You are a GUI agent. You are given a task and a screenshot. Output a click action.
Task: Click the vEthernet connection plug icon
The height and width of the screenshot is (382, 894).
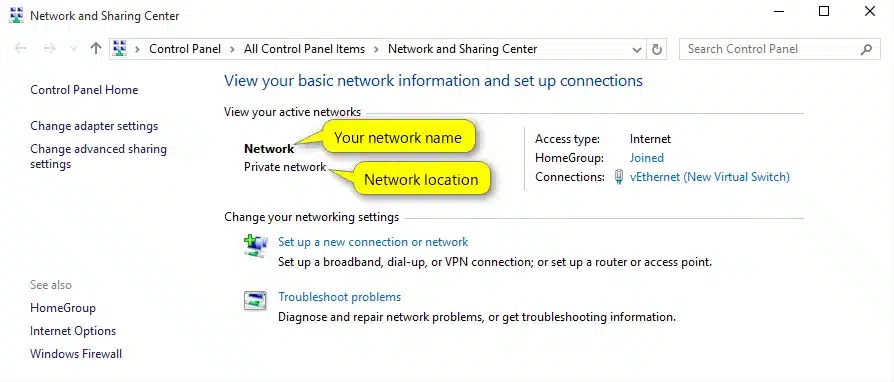point(619,177)
